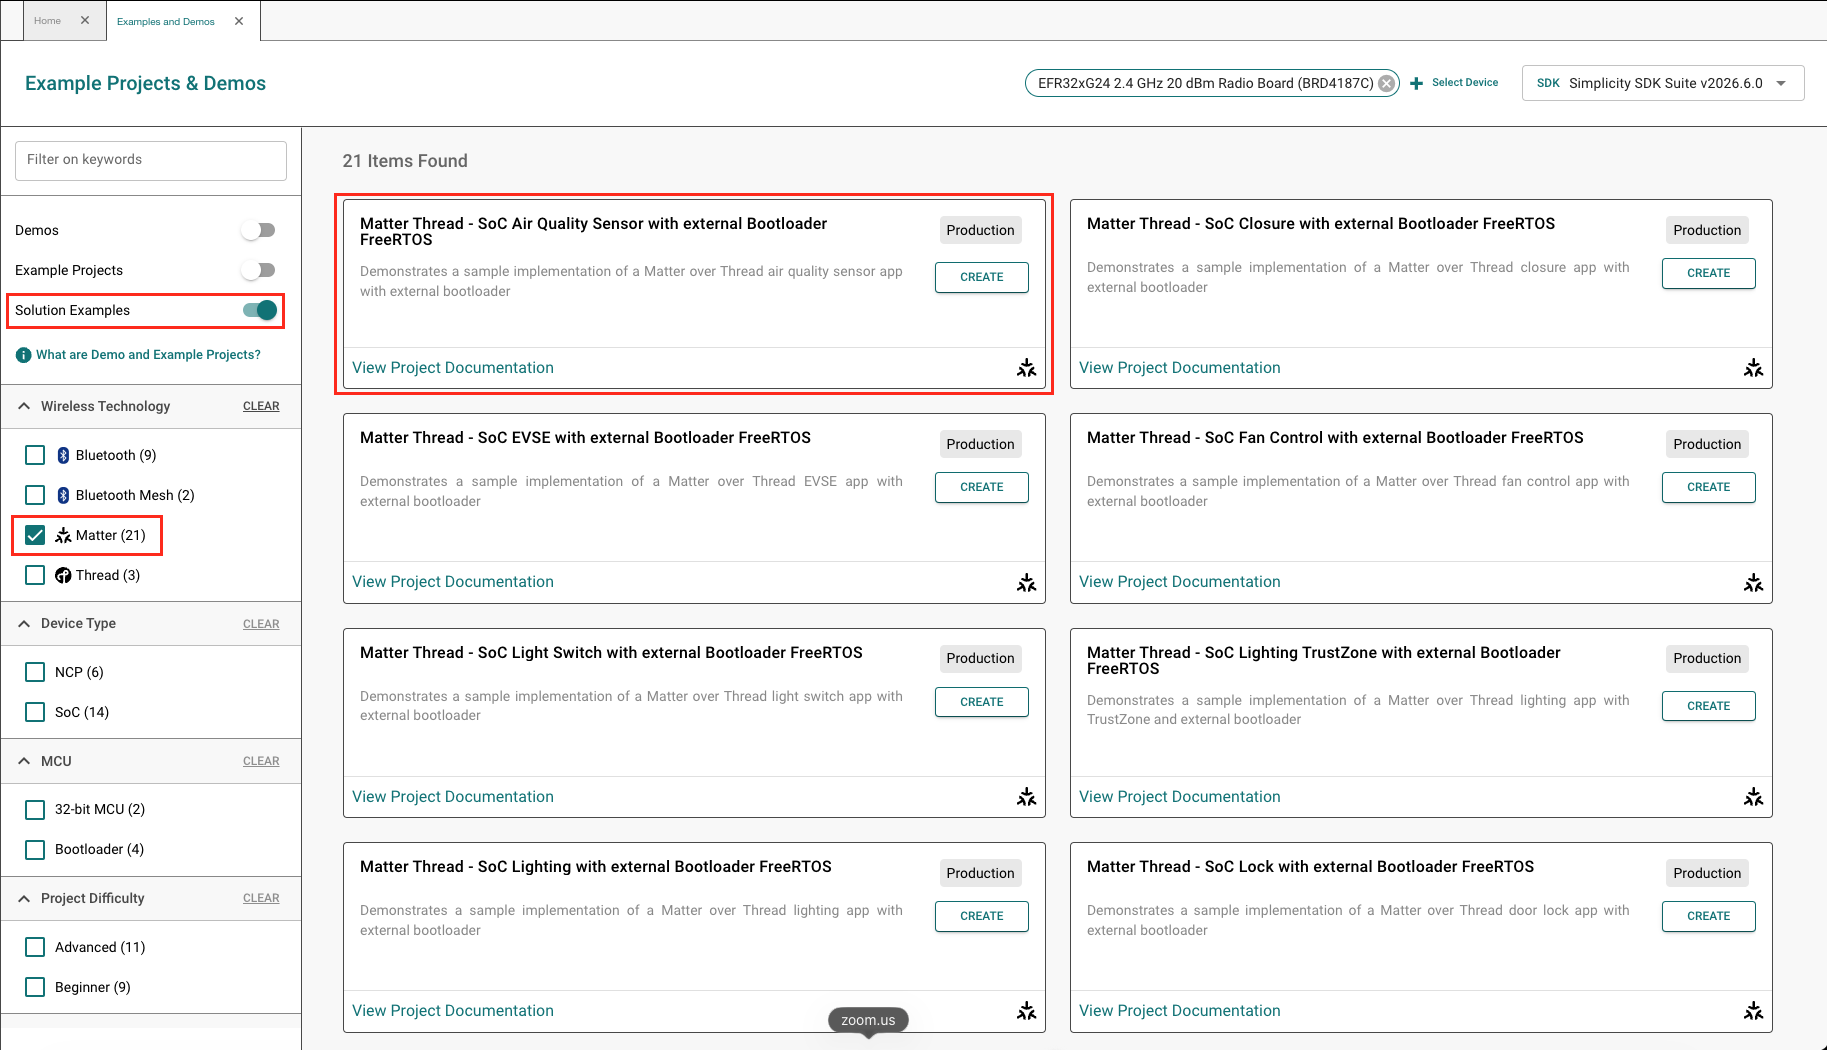
Task: Click the Bluetooth logo in filter list
Action: pos(63,455)
